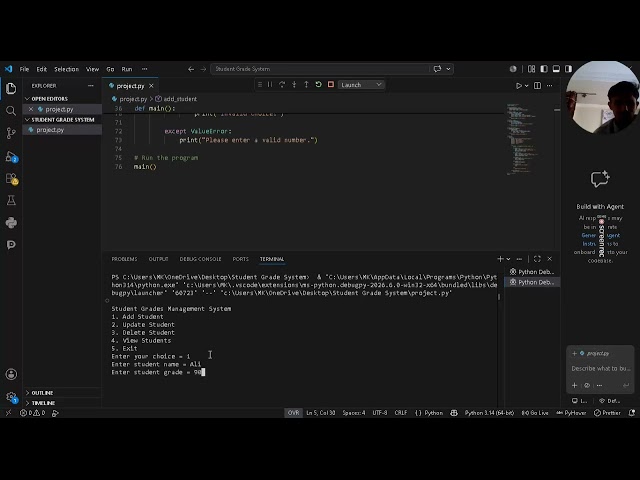Open the Search view in activity bar
The width and height of the screenshot is (640, 480).
click(11, 111)
